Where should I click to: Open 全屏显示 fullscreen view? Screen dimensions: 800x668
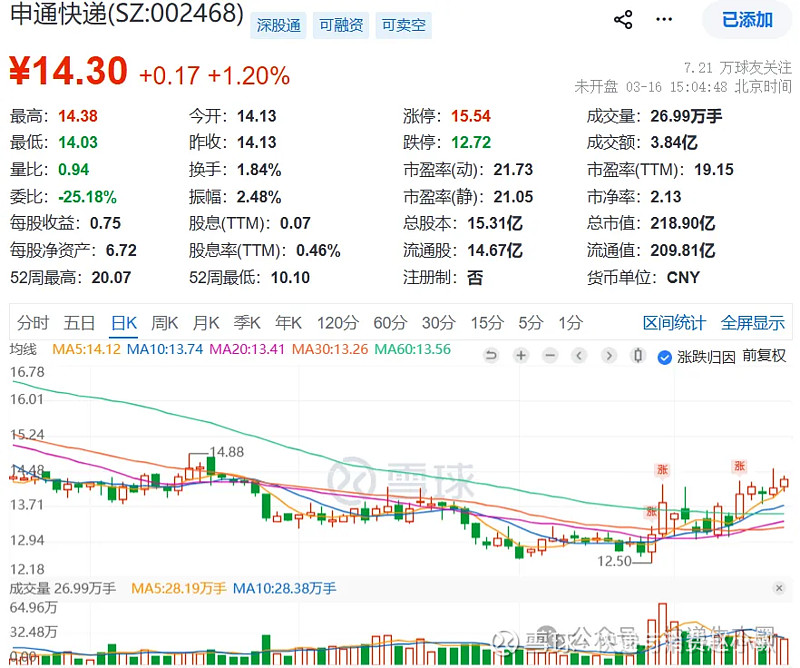[x=753, y=323]
